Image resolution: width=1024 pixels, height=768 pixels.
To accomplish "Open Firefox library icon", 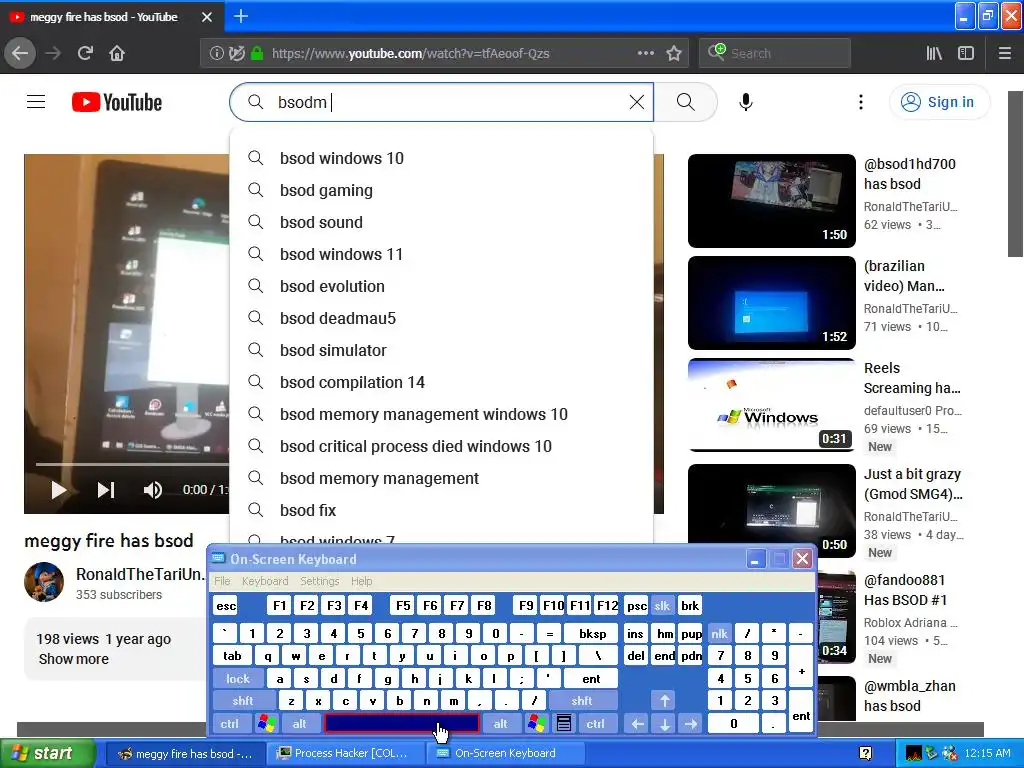I will (934, 53).
